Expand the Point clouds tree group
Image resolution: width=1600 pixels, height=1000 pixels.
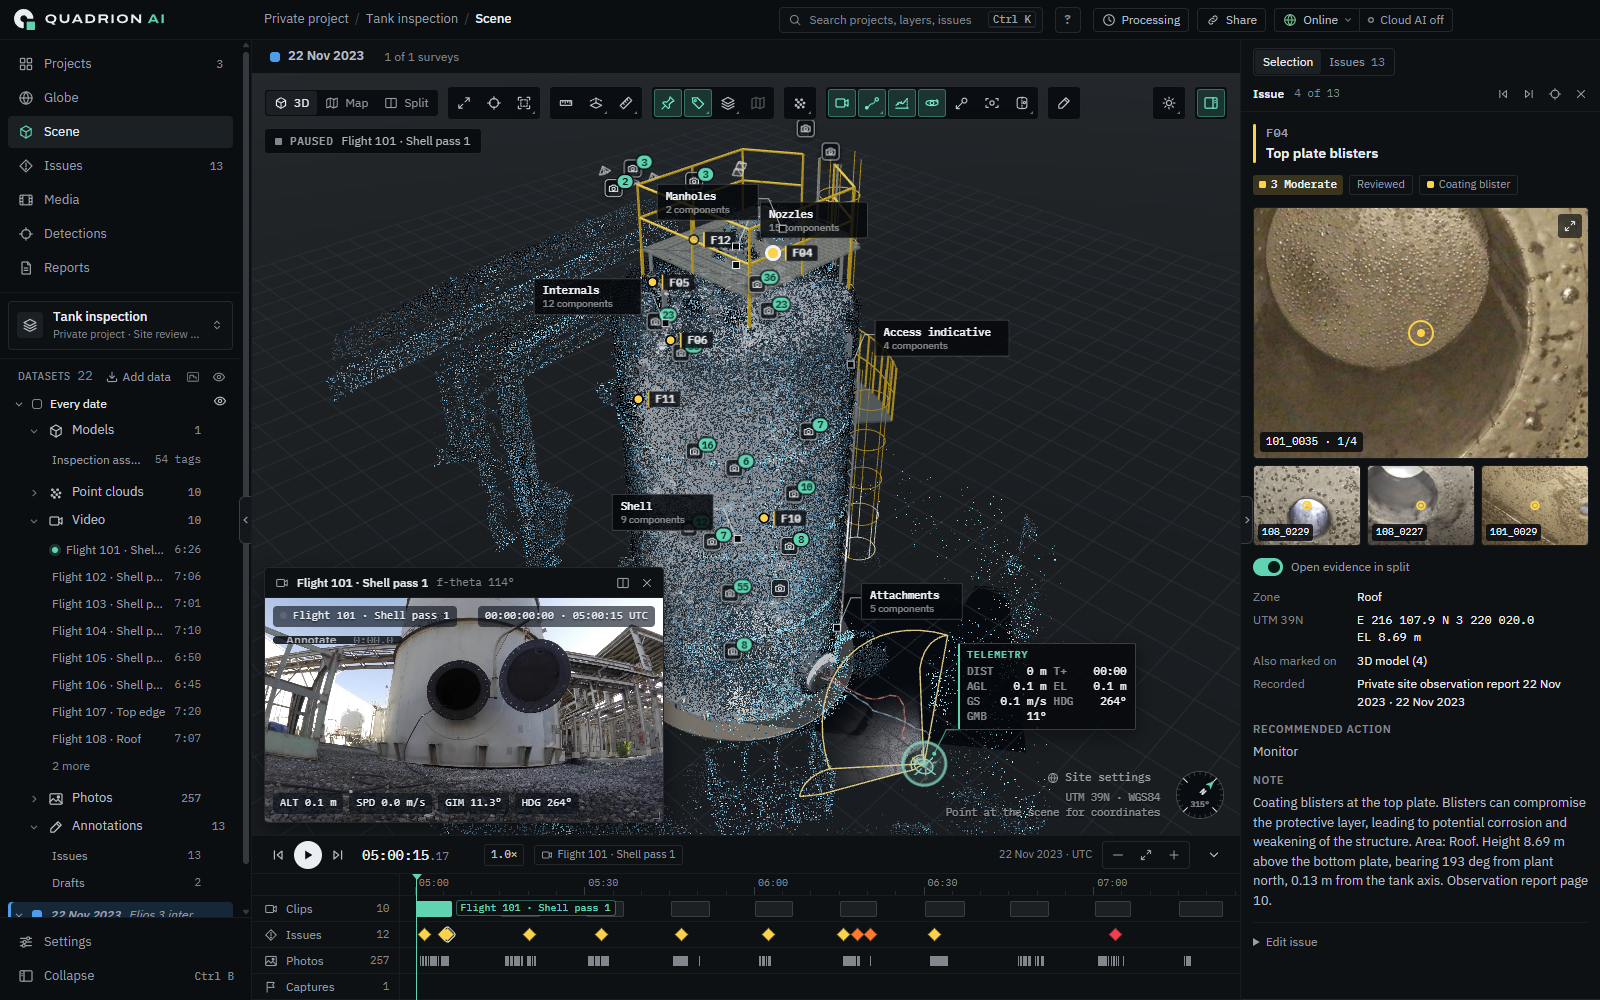(x=34, y=493)
